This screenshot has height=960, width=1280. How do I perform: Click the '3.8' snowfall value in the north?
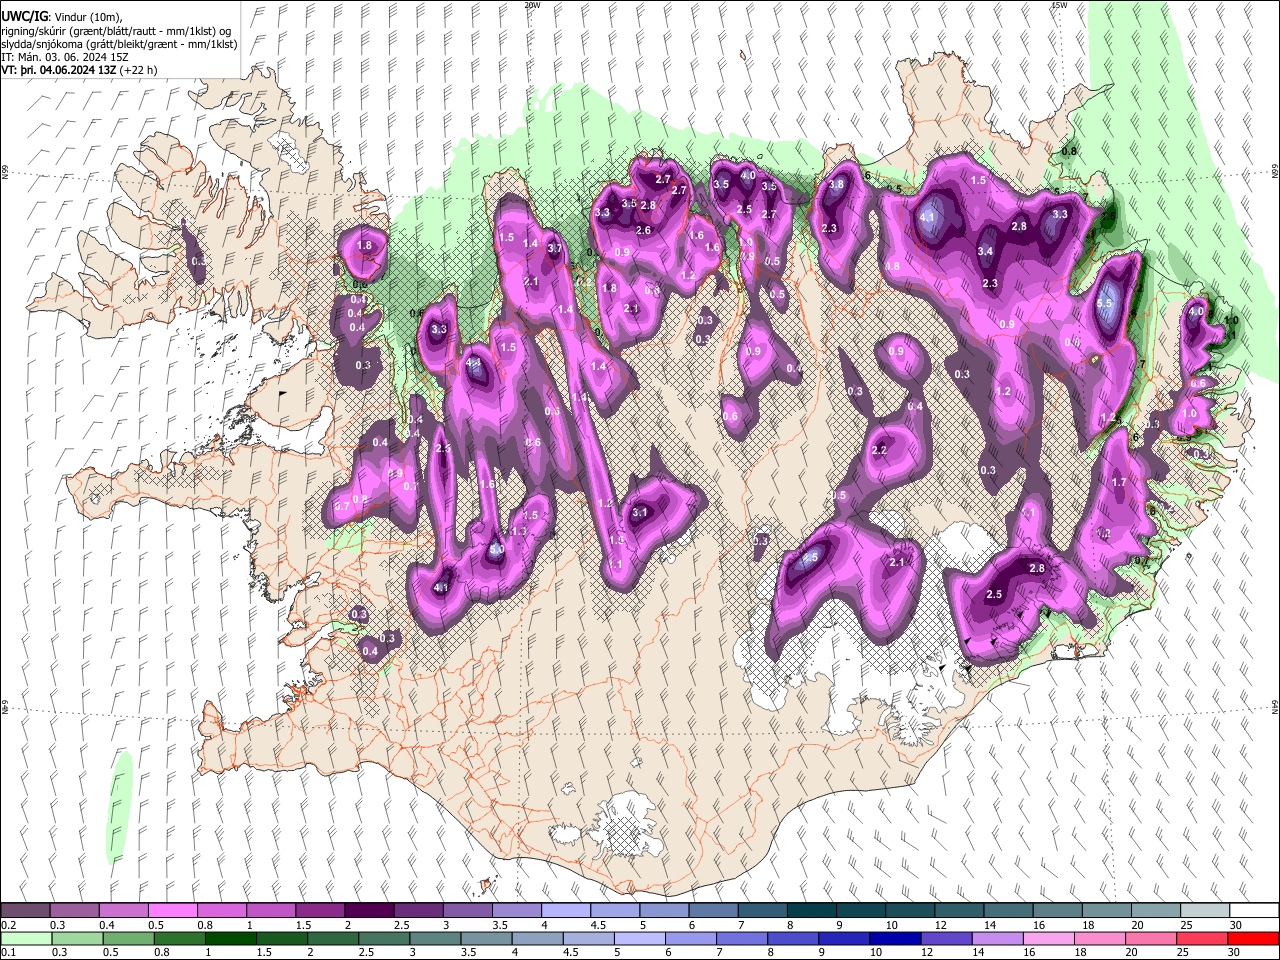click(836, 184)
